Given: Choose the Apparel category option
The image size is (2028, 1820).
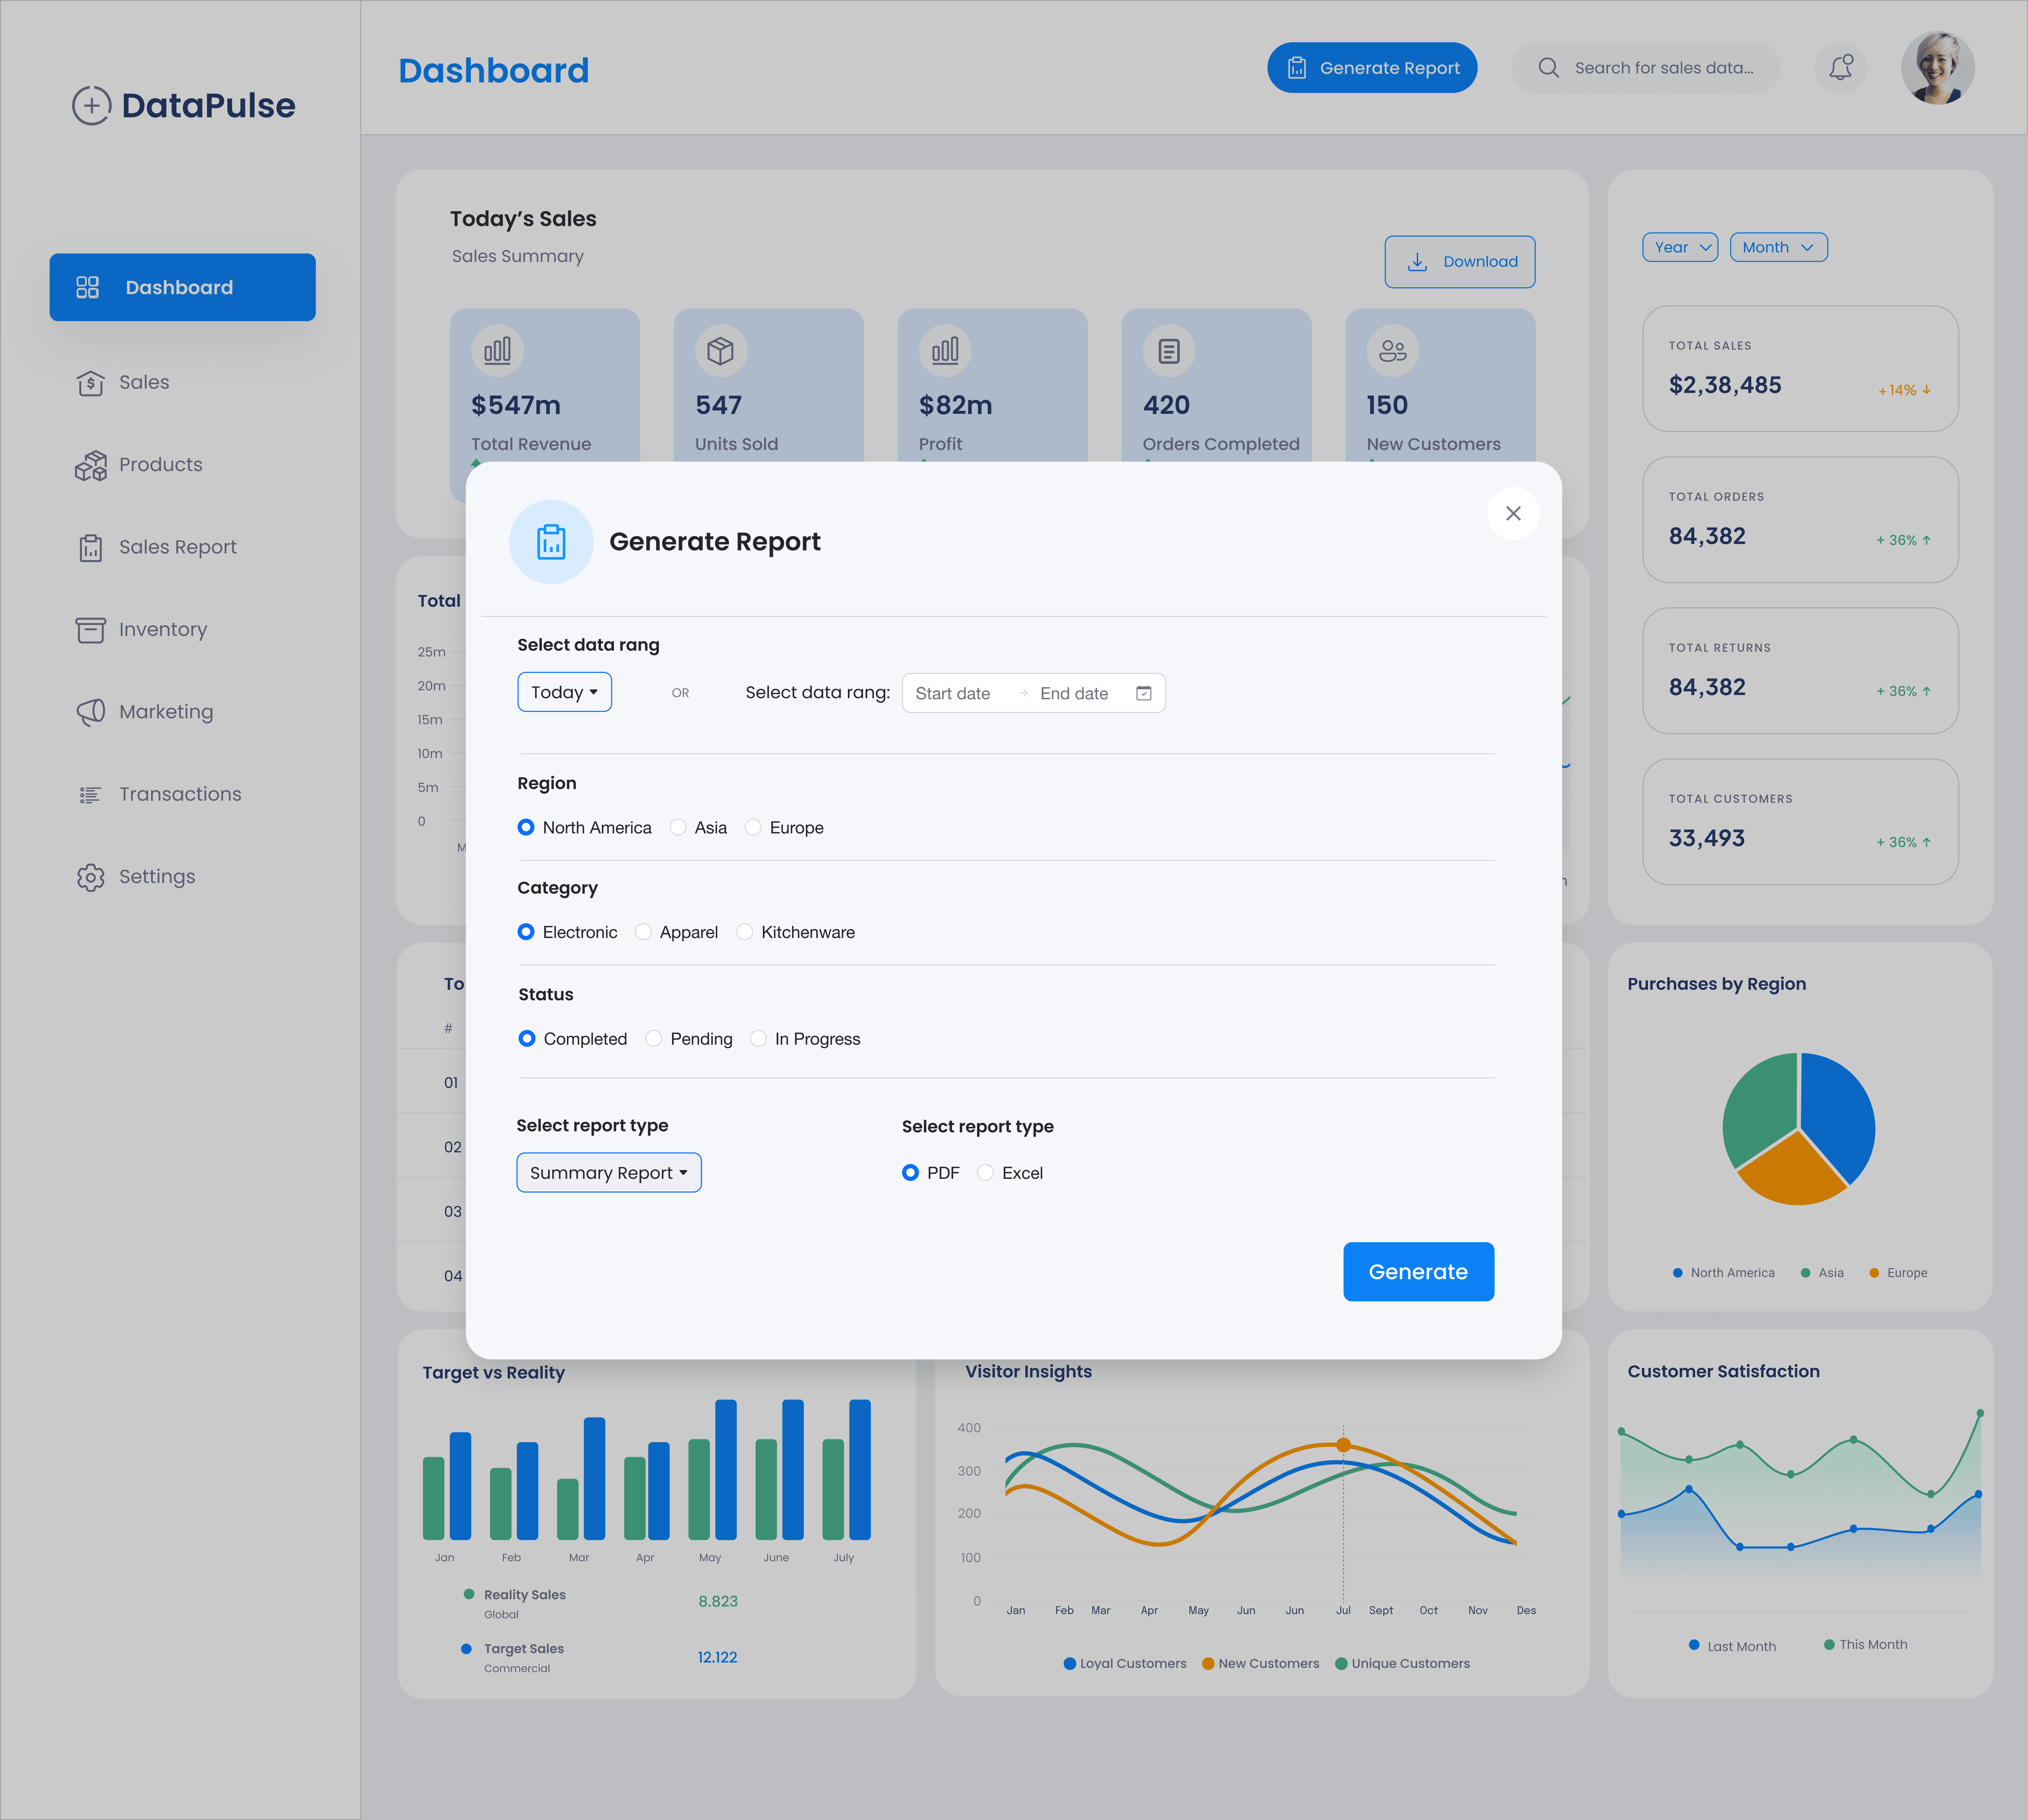Looking at the screenshot, I should click(643, 932).
